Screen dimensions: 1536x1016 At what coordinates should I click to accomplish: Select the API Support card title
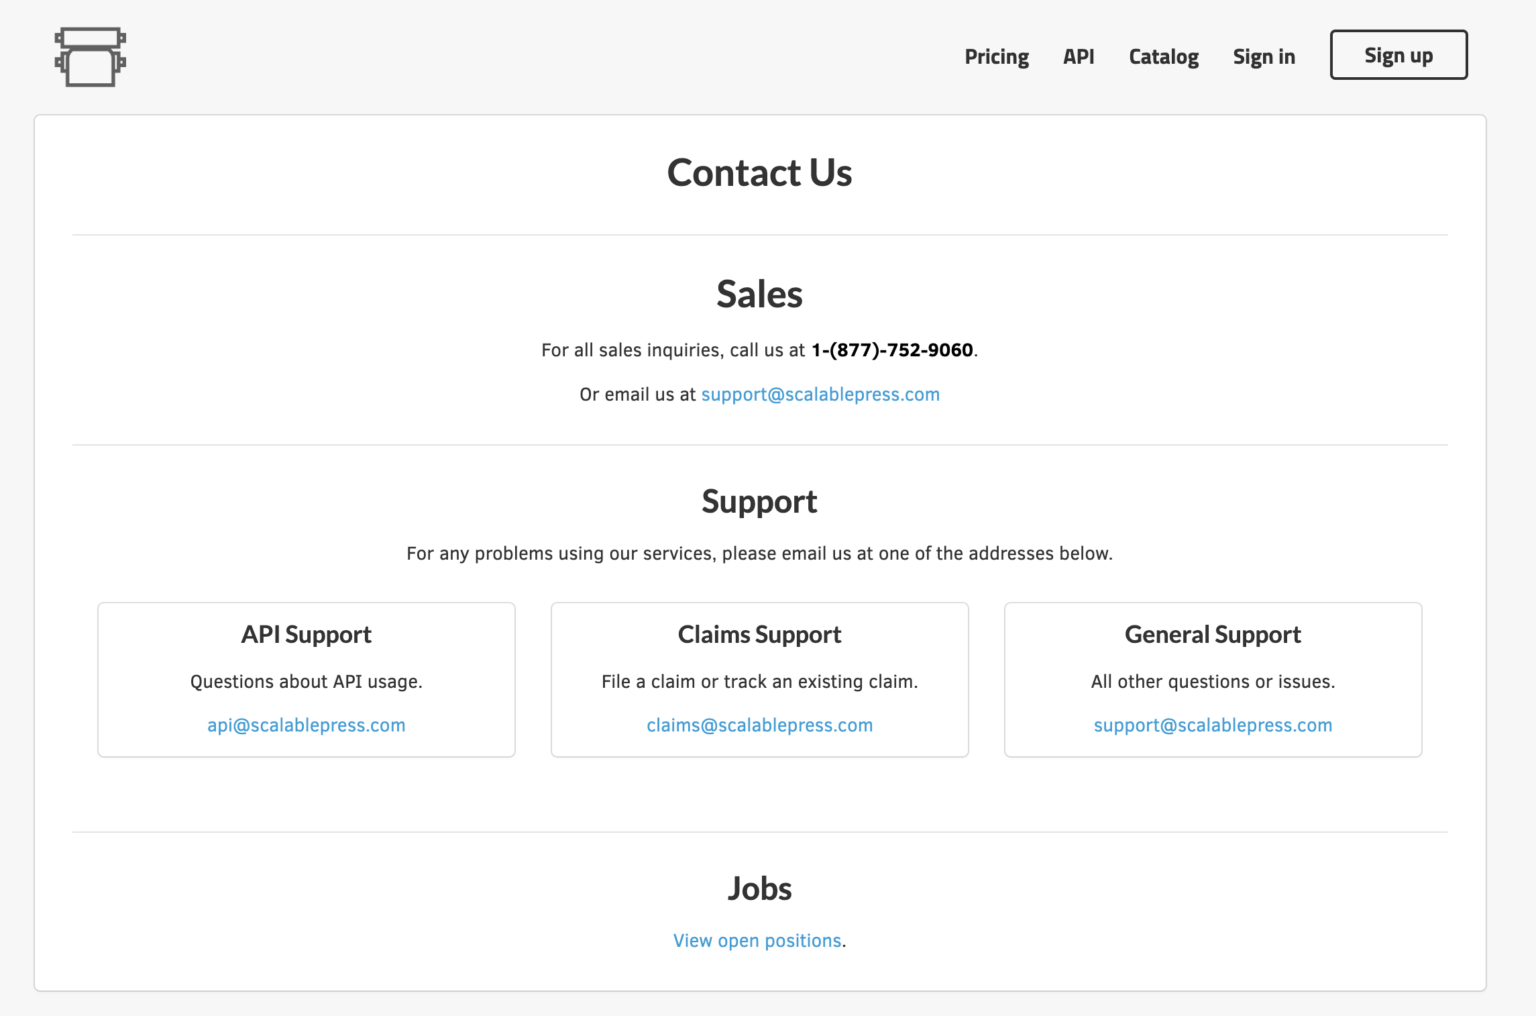point(306,635)
